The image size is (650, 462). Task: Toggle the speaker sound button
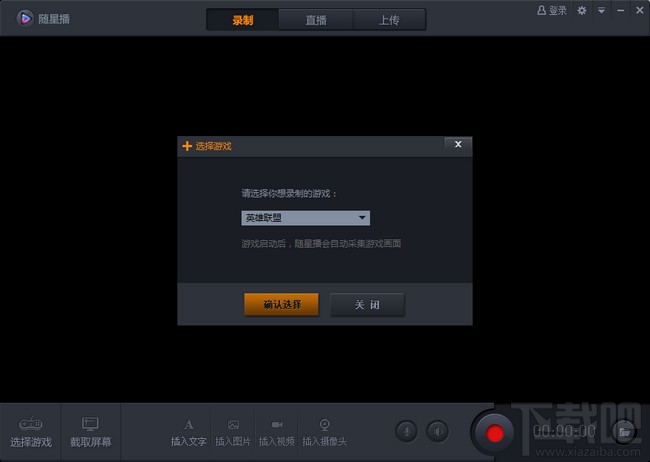[x=437, y=431]
